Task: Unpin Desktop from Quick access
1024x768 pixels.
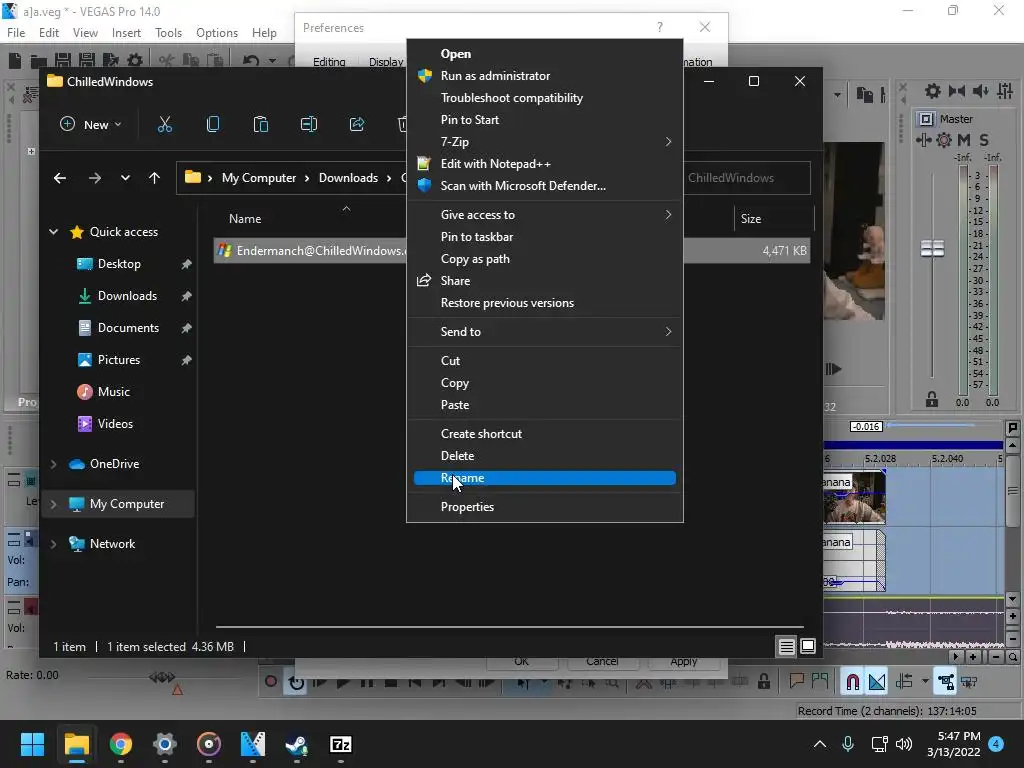Action: pyautogui.click(x=186, y=264)
